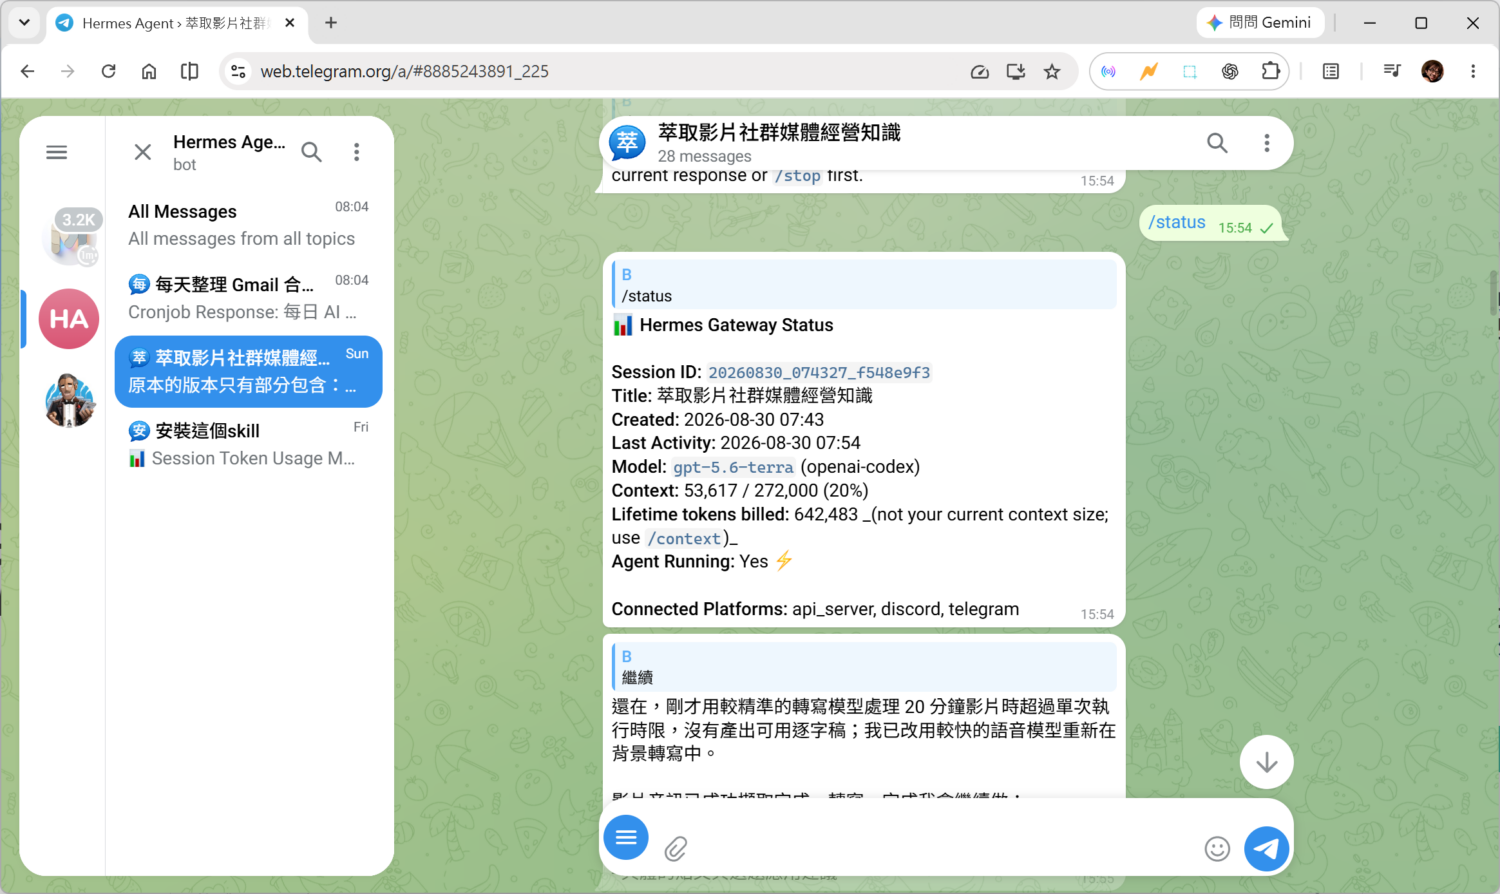Click the quoted 繼續 reply header

point(864,667)
